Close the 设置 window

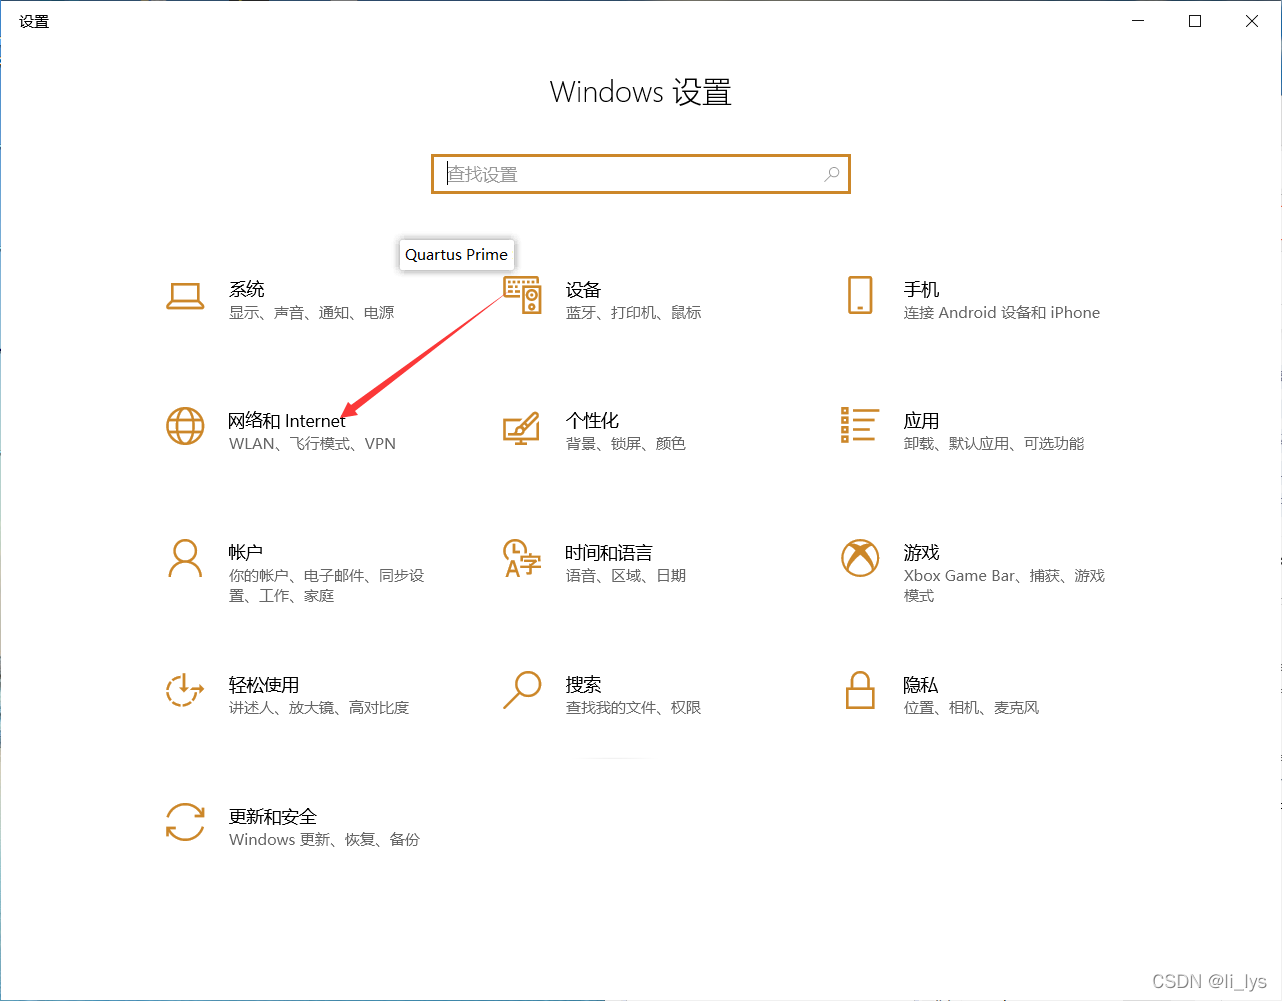pos(1252,21)
